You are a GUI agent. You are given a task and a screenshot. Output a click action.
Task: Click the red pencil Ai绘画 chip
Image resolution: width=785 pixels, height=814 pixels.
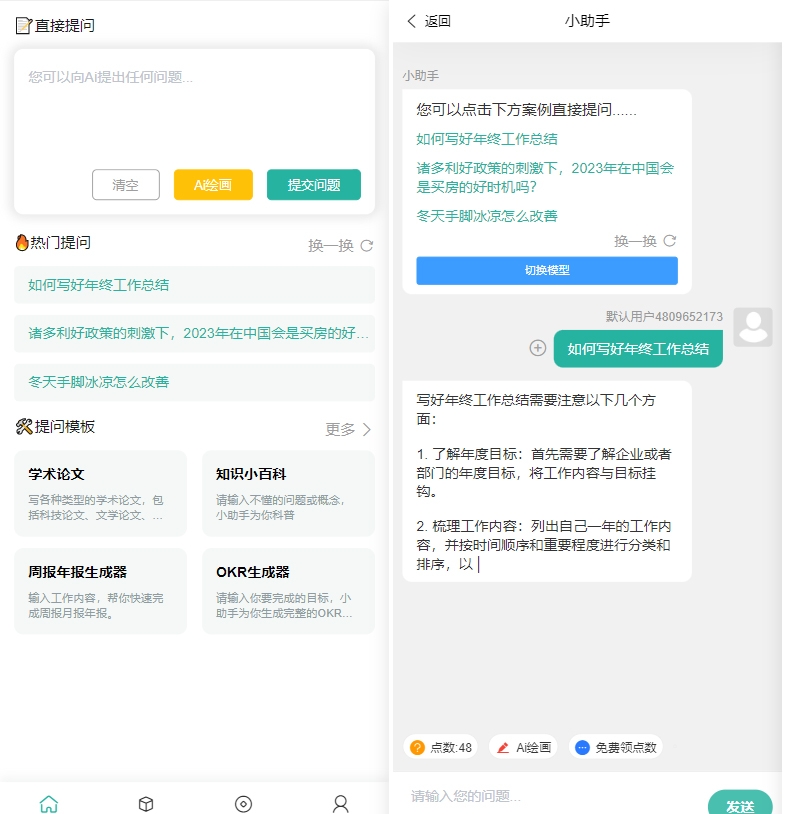click(x=523, y=748)
